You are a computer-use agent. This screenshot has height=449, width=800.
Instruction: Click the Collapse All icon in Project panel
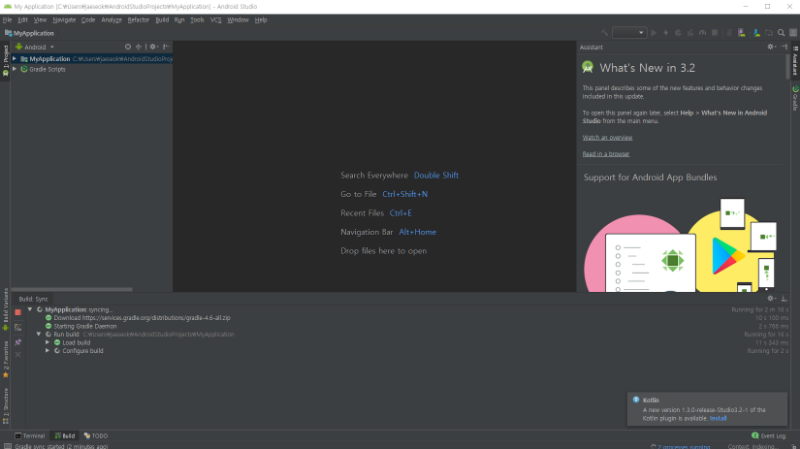(x=138, y=46)
